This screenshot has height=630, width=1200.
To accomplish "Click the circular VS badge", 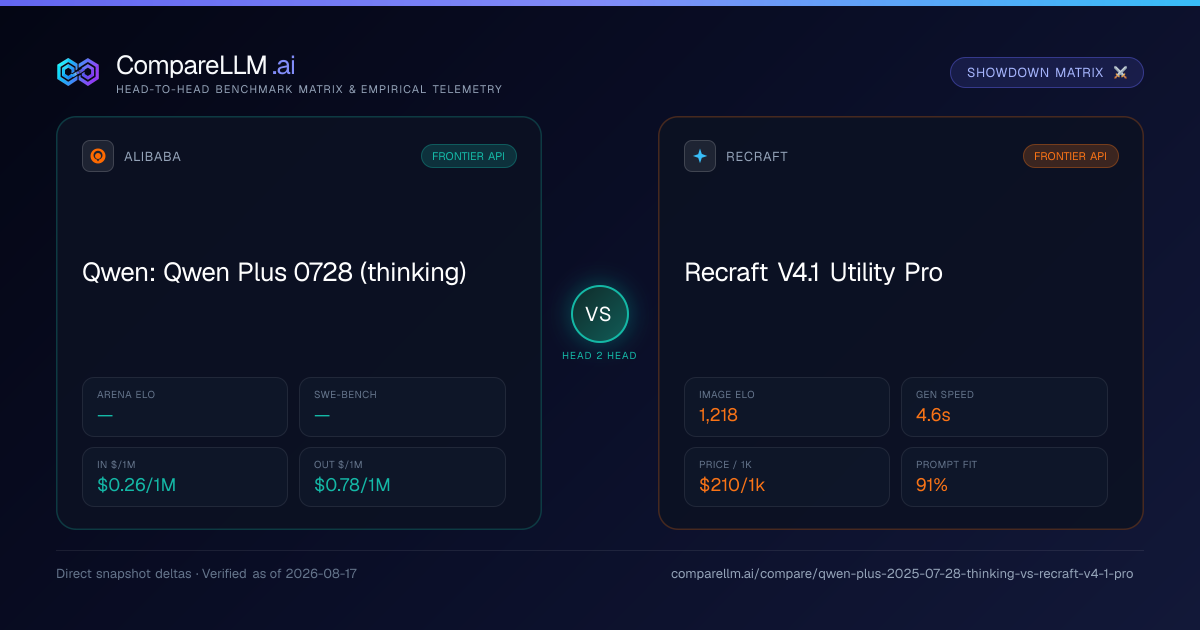I will pyautogui.click(x=600, y=314).
